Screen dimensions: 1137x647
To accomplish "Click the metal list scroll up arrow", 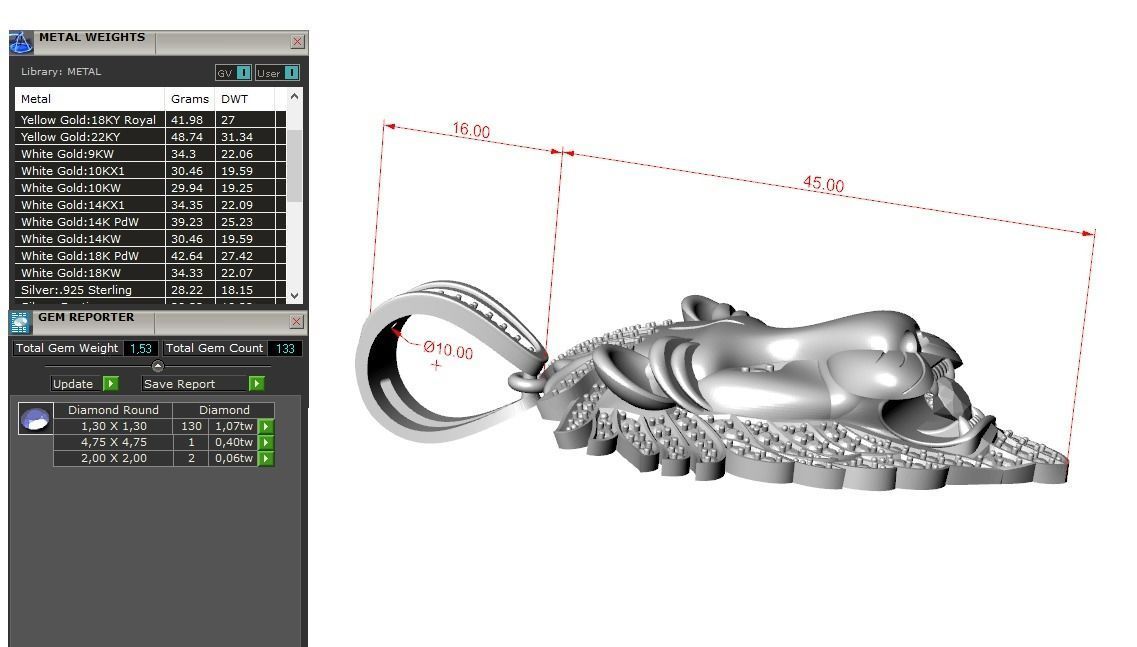I will click(x=294, y=96).
